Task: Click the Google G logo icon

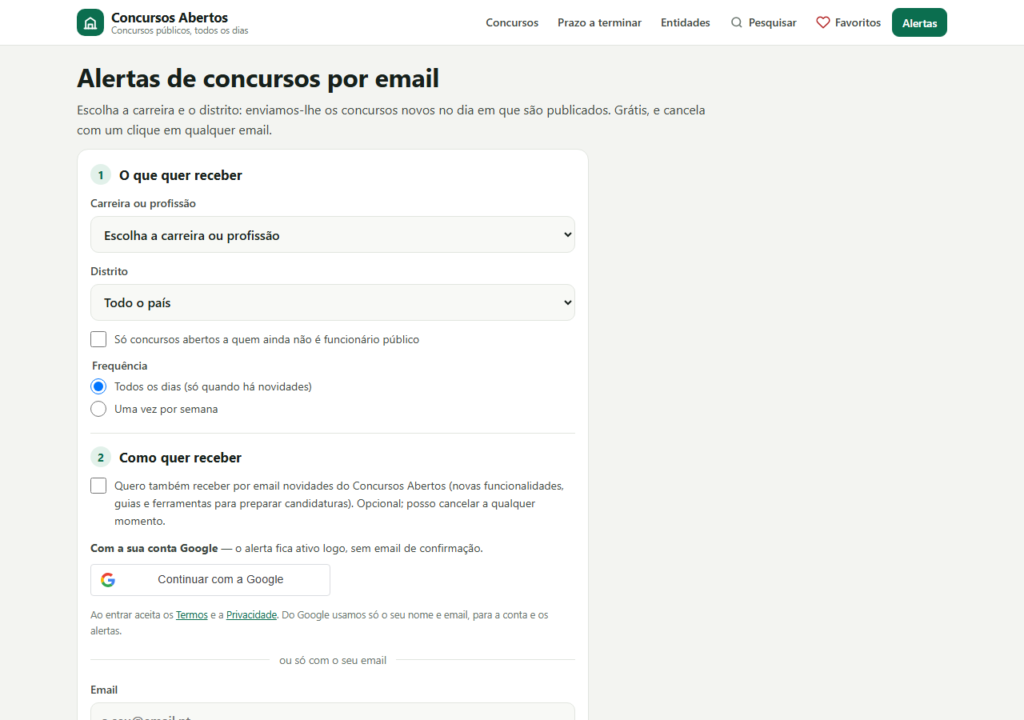Action: point(108,580)
